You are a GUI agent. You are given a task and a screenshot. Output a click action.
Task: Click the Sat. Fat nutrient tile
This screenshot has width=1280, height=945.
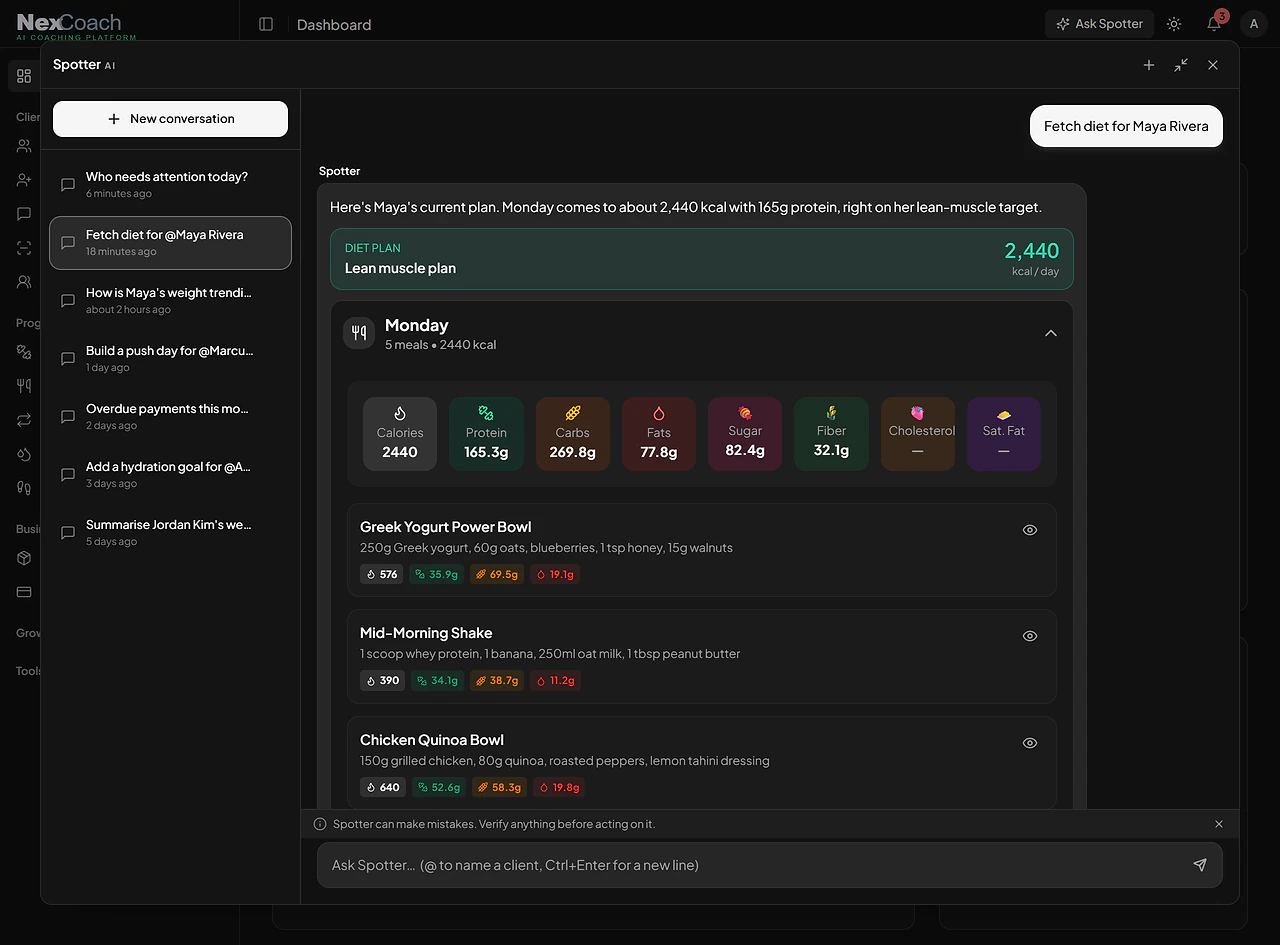pyautogui.click(x=1004, y=434)
